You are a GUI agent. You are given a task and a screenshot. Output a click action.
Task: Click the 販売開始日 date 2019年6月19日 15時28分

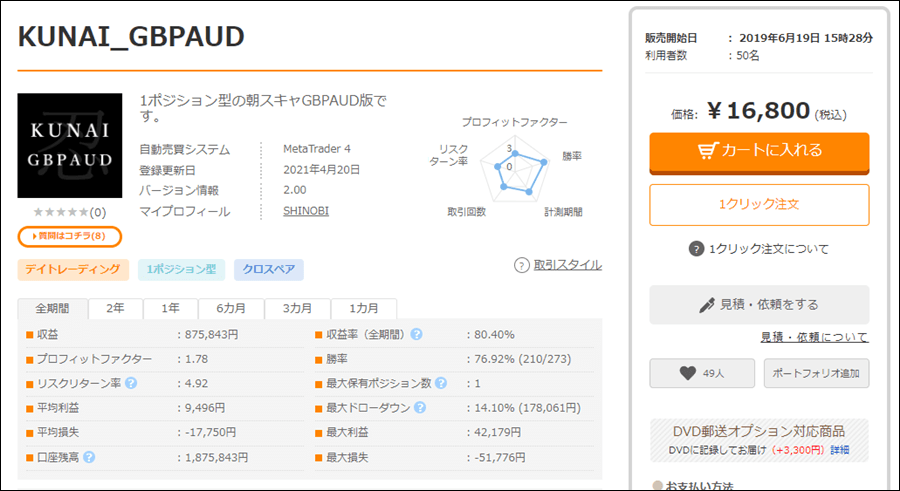pos(806,38)
